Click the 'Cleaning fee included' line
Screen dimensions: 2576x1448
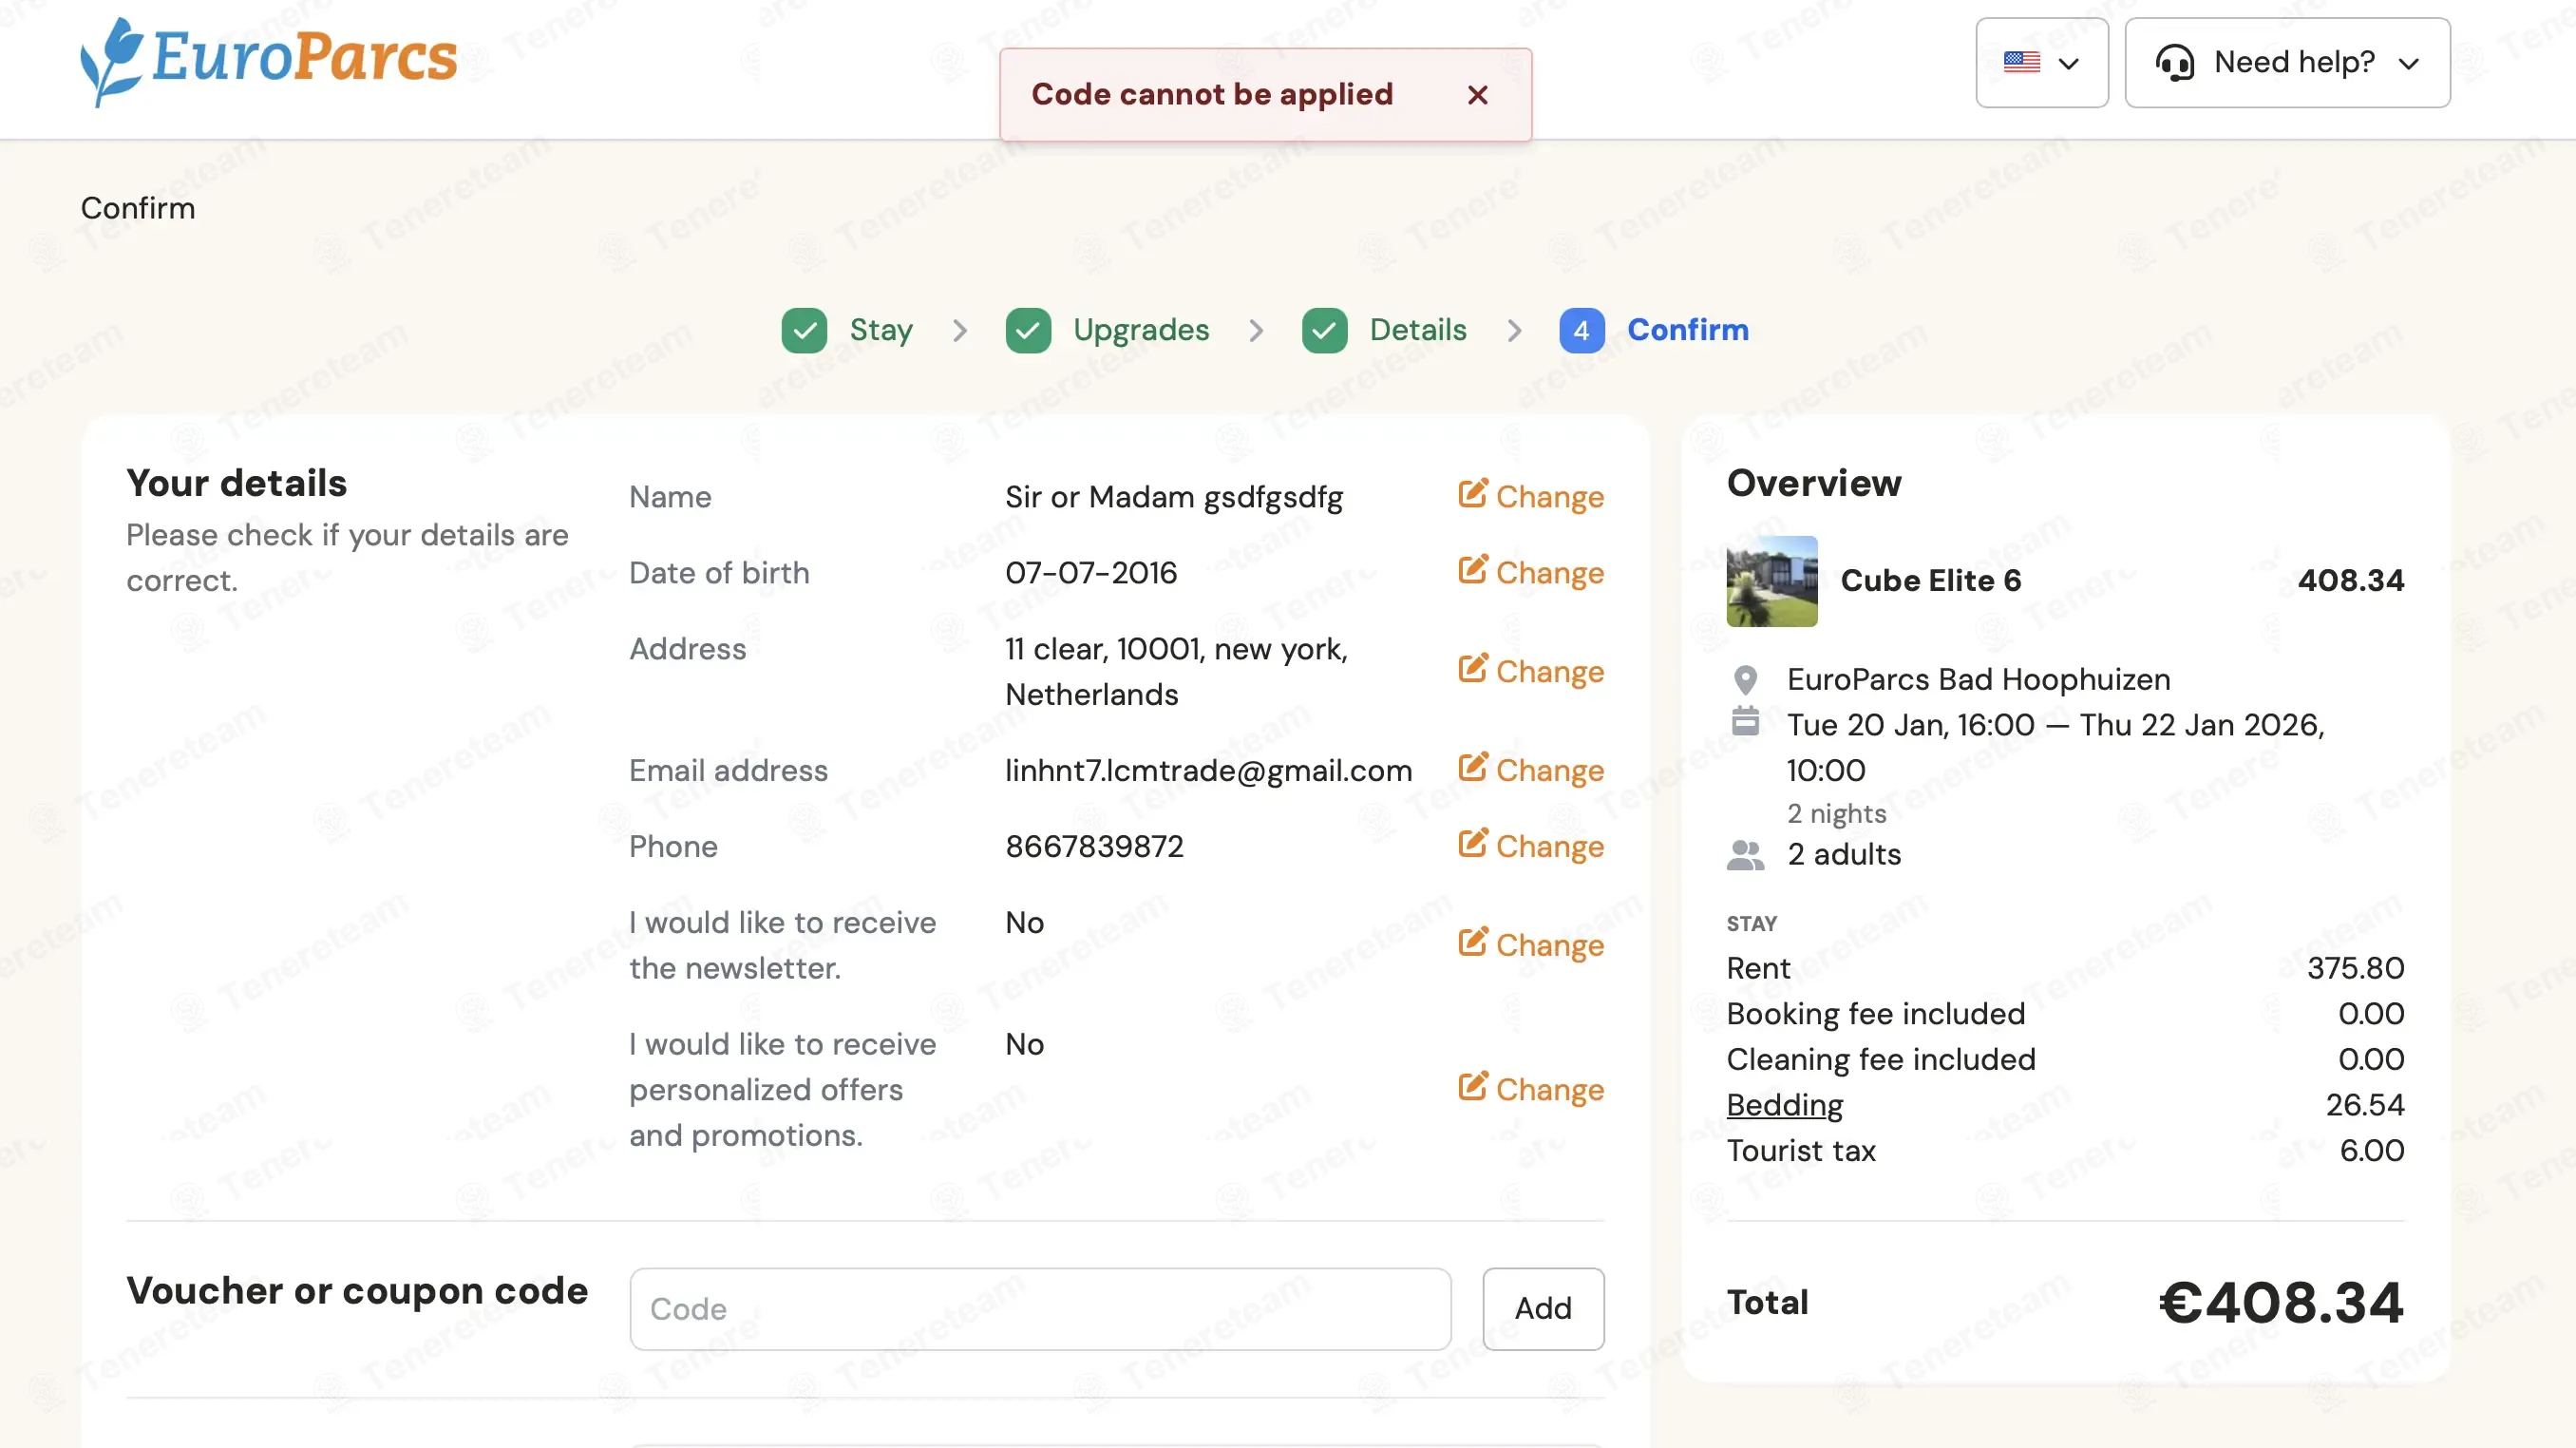point(1881,1059)
